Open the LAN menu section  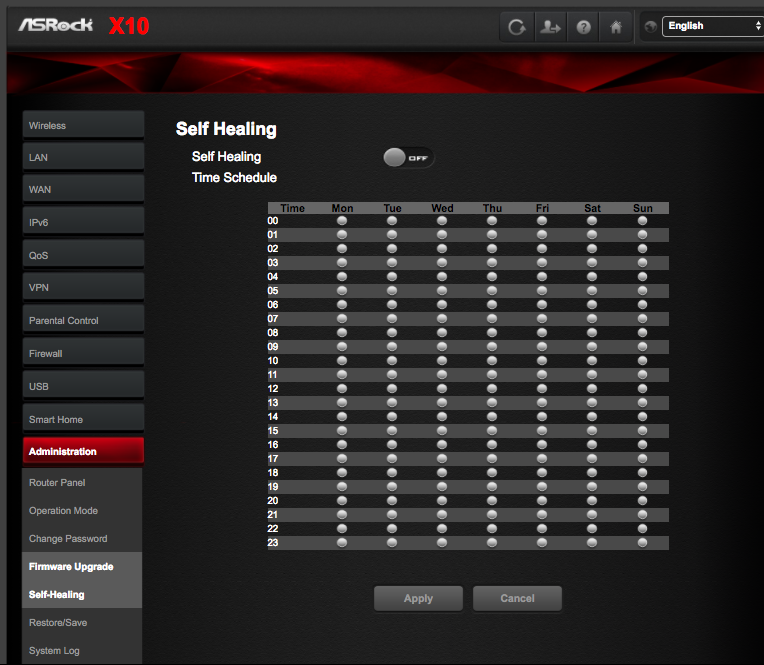pos(83,157)
